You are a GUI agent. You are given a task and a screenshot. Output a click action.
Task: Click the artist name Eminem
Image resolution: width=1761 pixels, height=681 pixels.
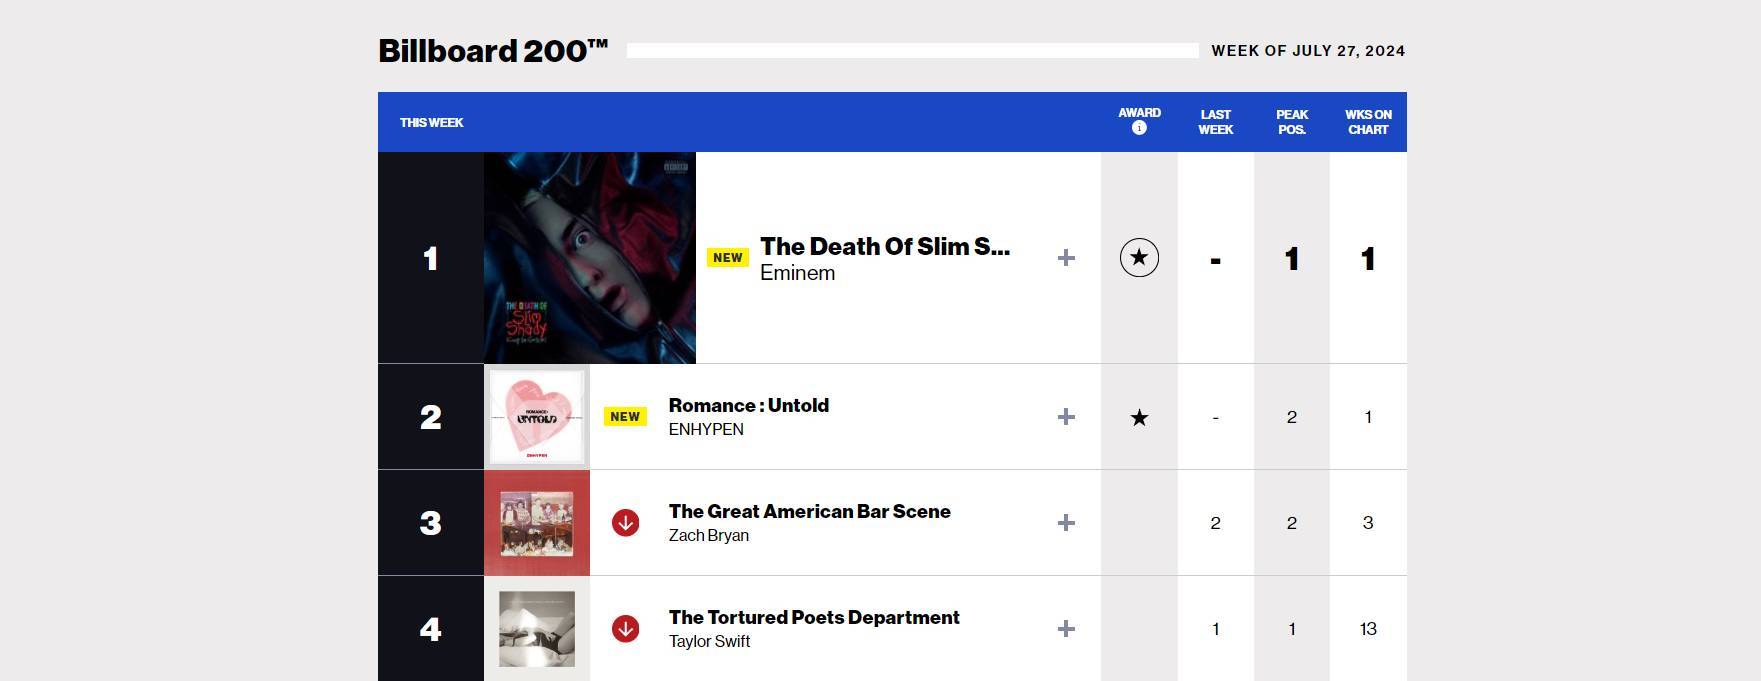pyautogui.click(x=797, y=273)
